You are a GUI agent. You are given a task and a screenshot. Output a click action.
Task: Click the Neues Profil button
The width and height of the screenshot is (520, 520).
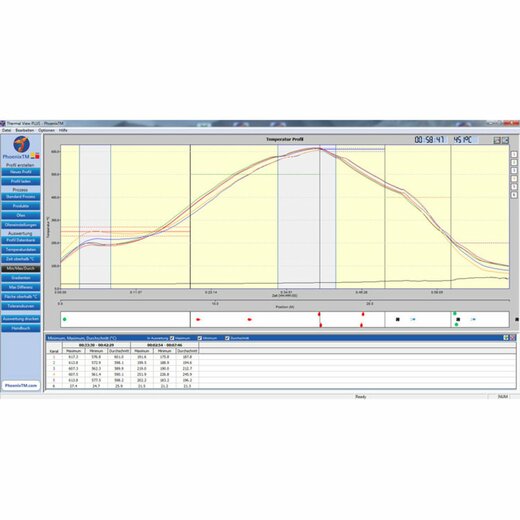21,172
